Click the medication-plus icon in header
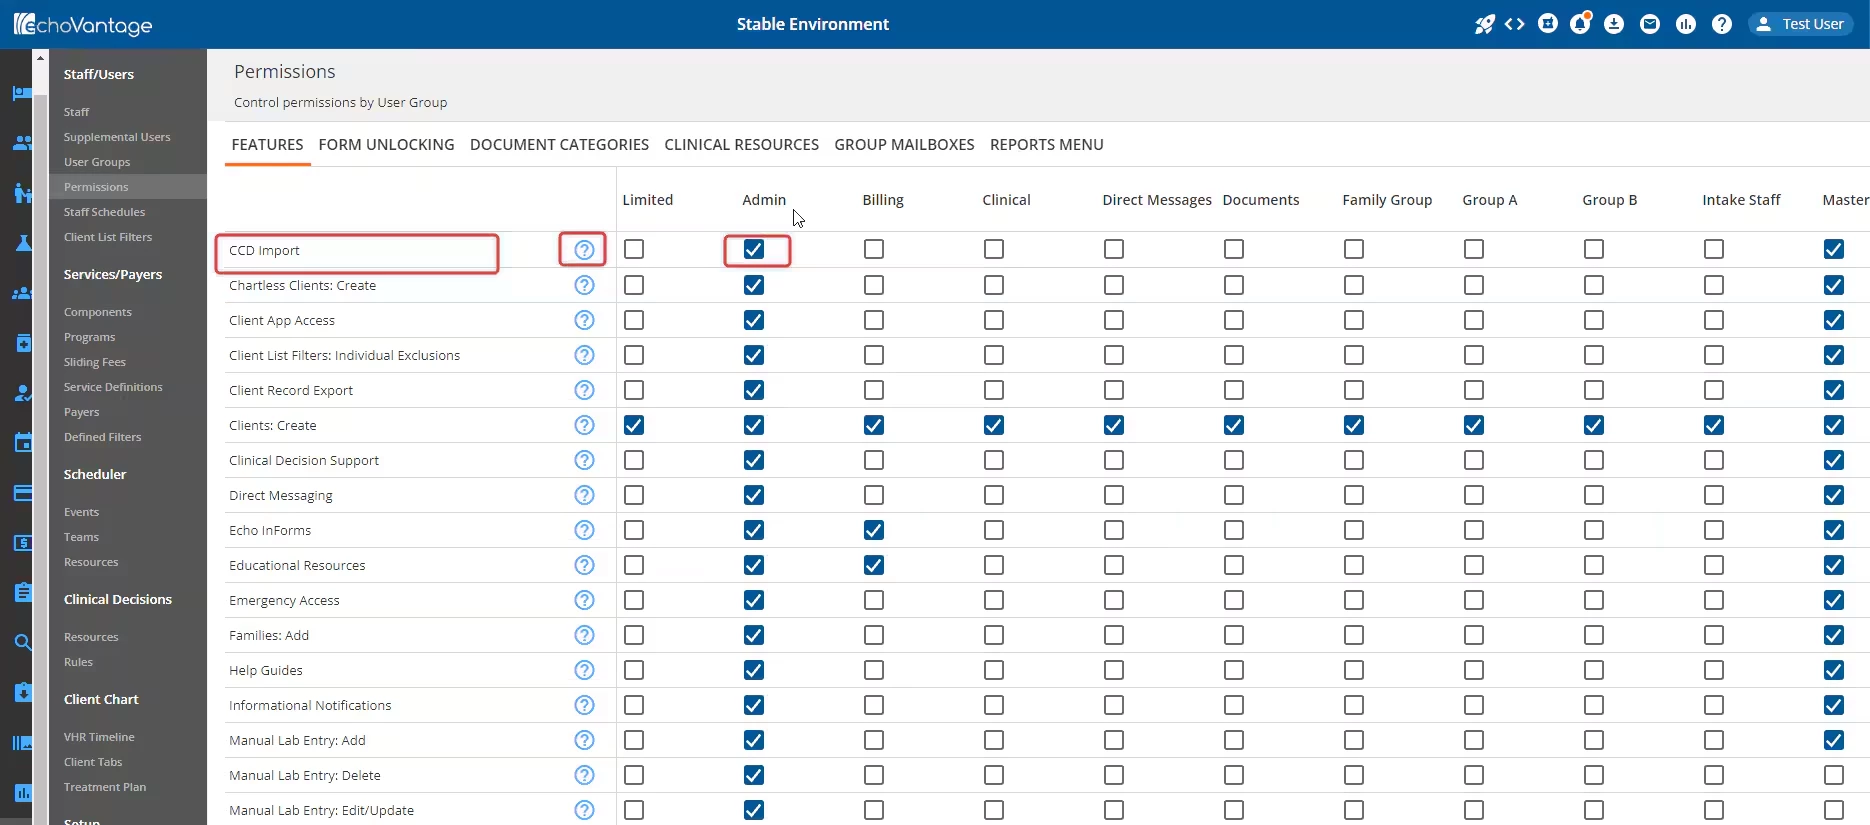This screenshot has width=1870, height=825. [1548, 24]
